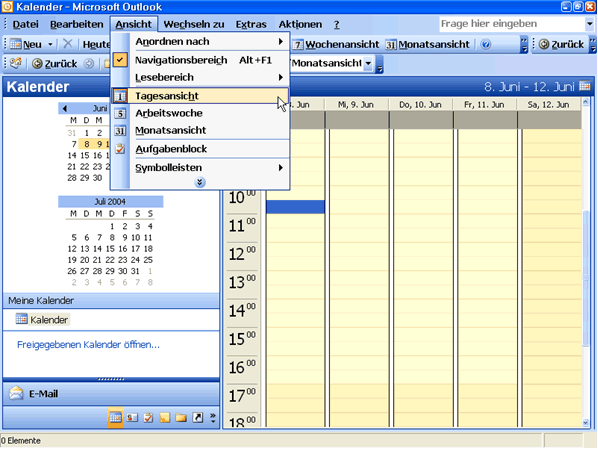Click the Kontakte icon in navigation bottom bar

pos(132,418)
